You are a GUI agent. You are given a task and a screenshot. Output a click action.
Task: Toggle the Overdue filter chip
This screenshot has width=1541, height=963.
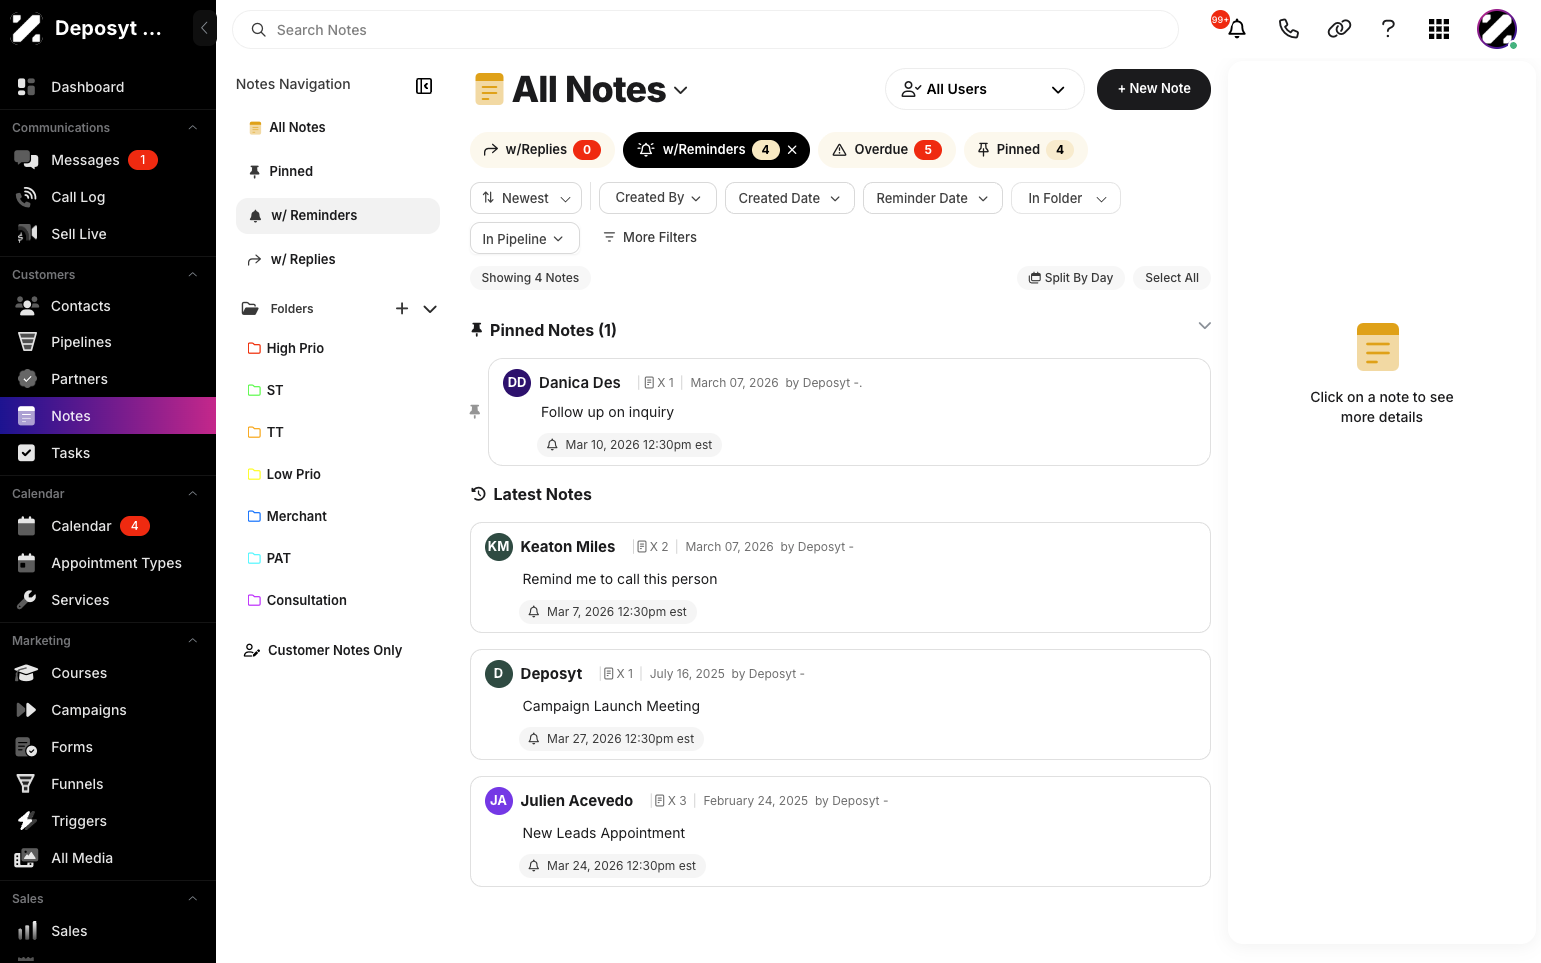click(886, 150)
